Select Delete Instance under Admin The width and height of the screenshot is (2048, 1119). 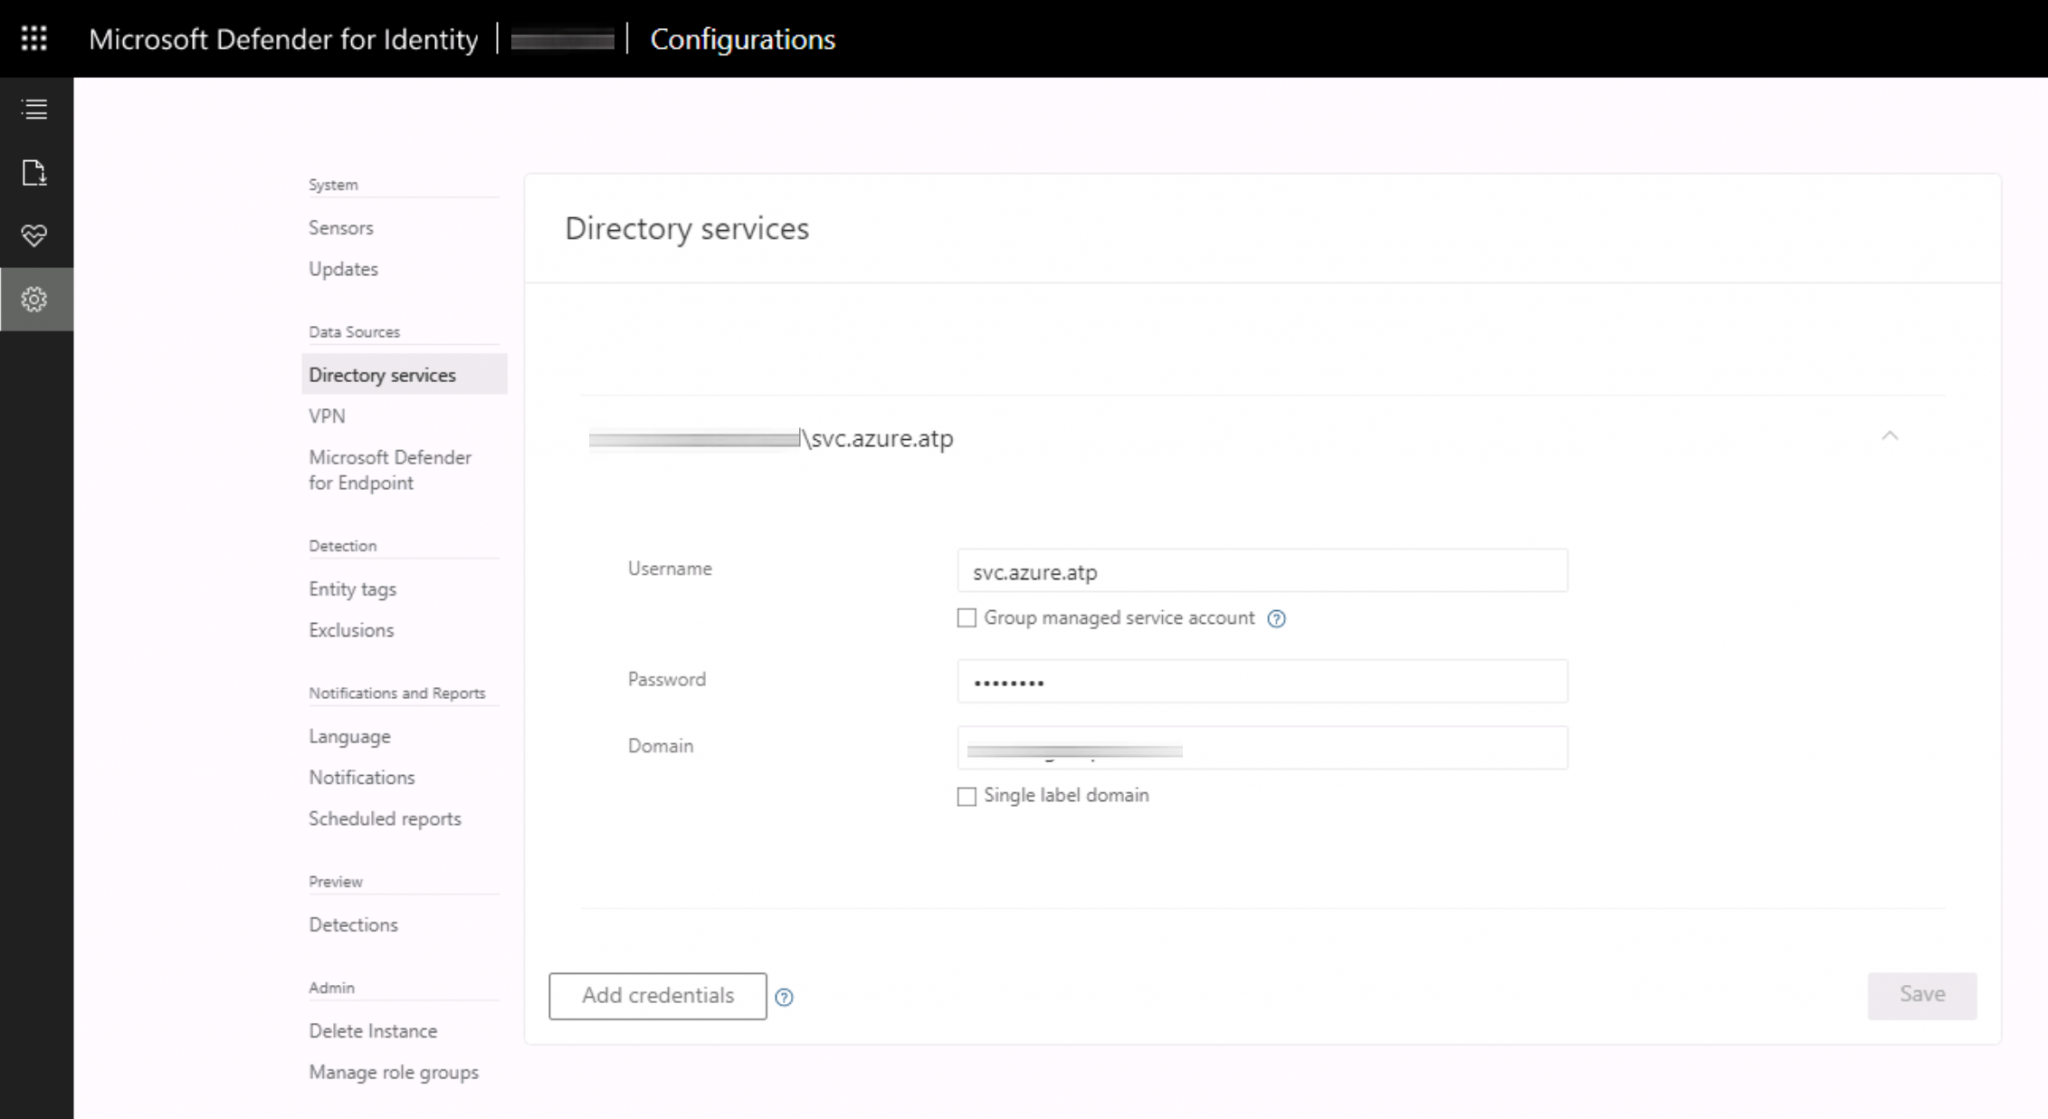pyautogui.click(x=373, y=1030)
